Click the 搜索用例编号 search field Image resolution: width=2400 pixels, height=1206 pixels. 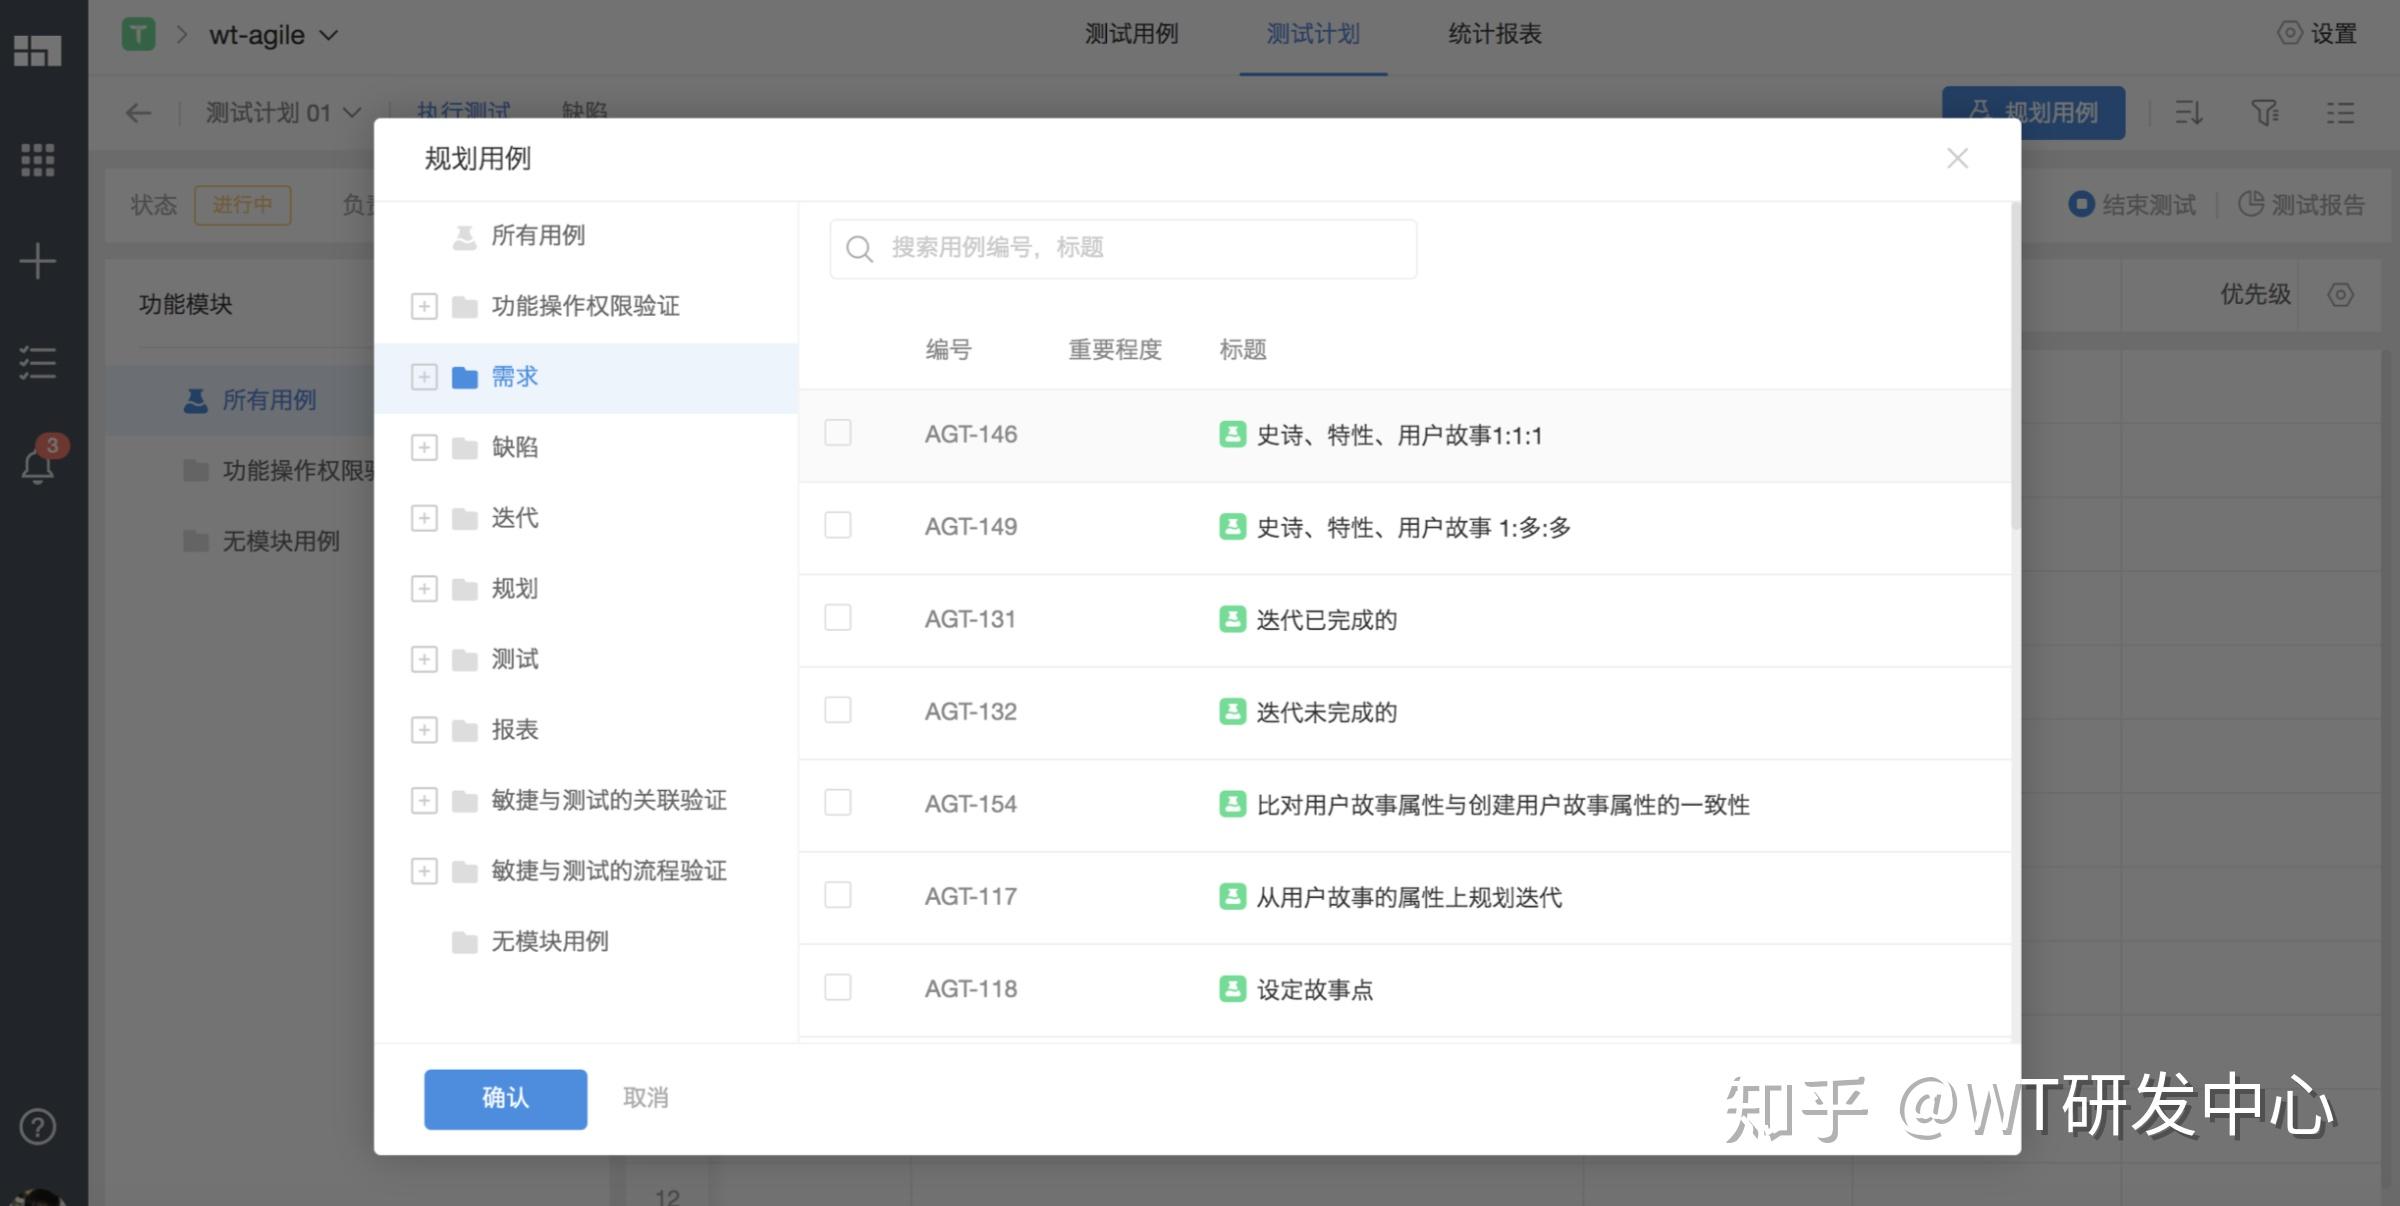point(1123,248)
